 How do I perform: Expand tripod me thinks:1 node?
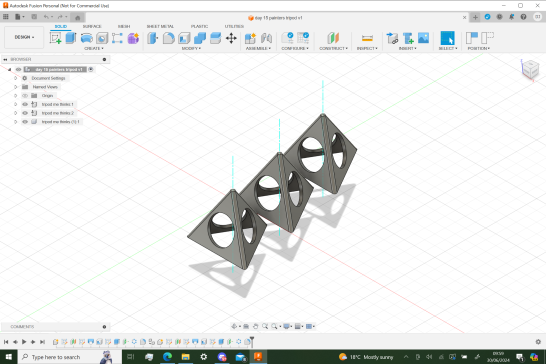pyautogui.click(x=15, y=104)
